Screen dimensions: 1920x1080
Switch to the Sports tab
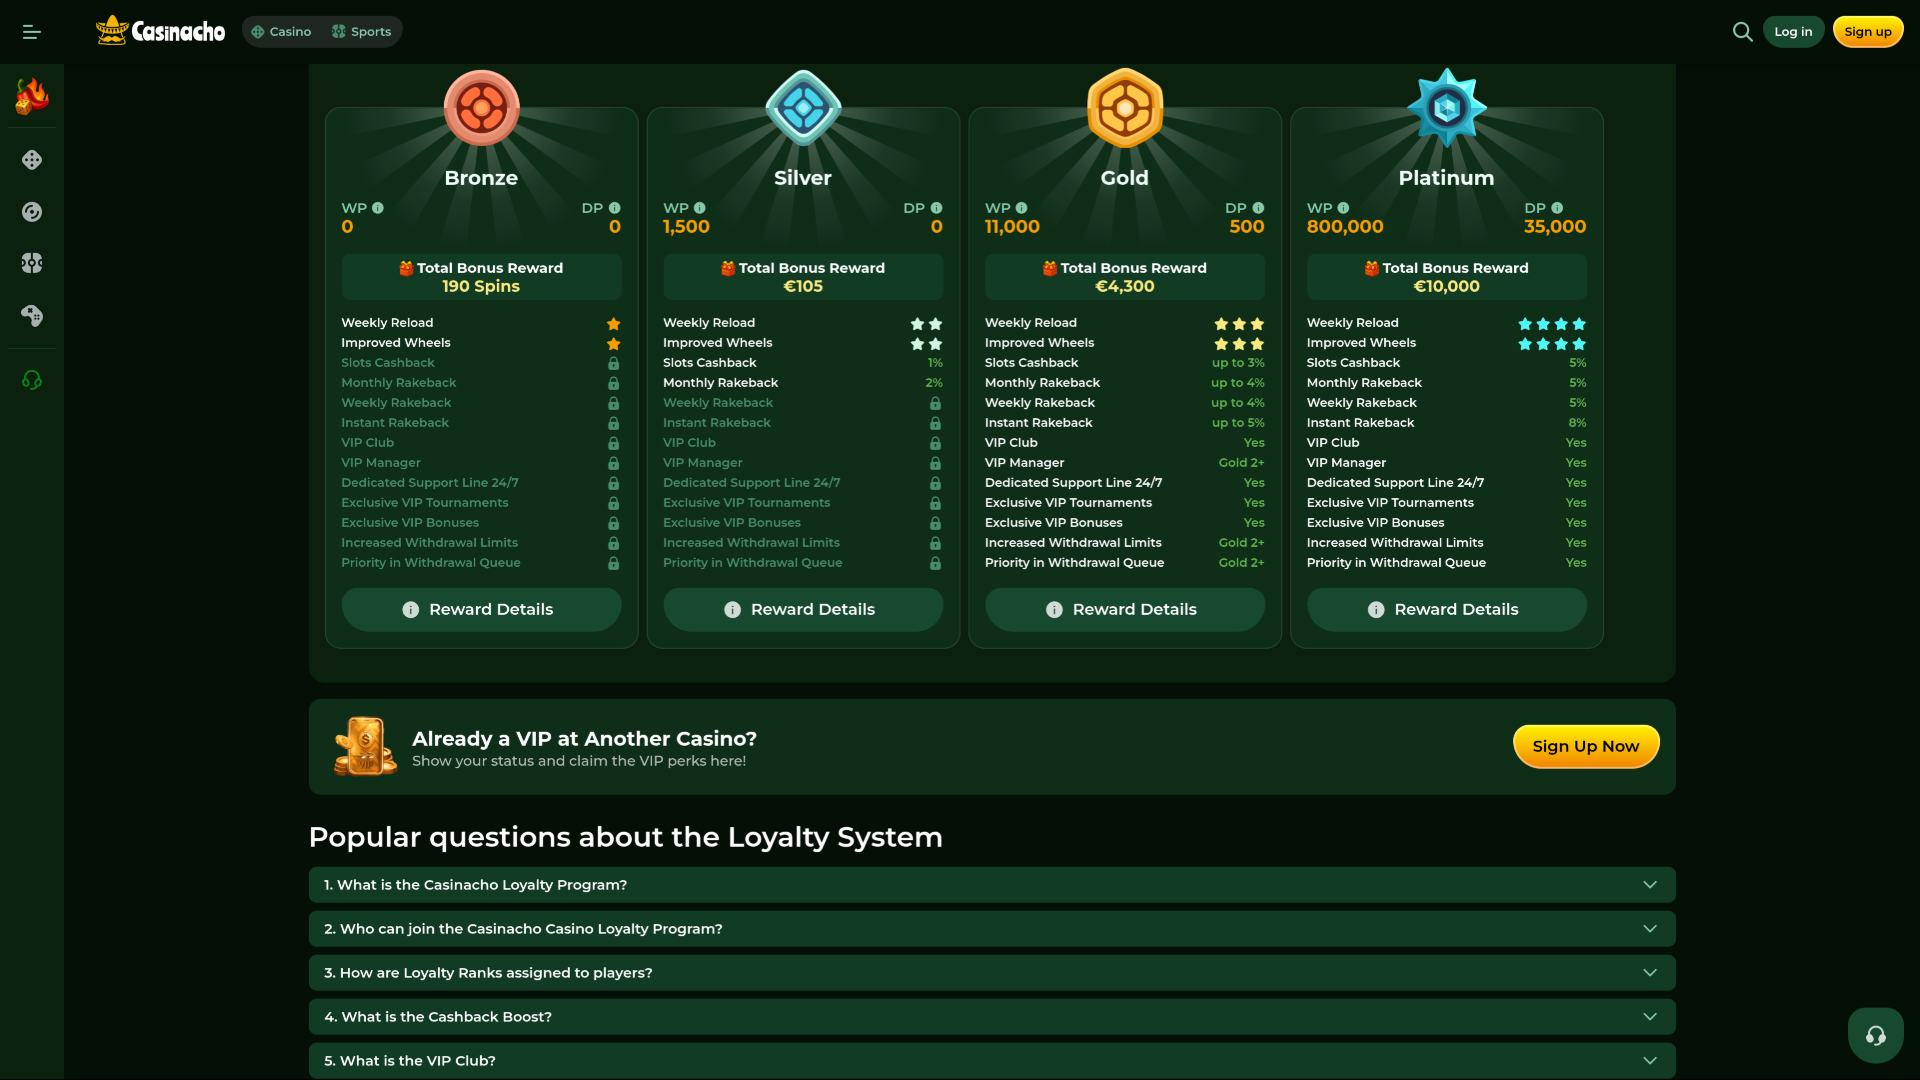[362, 31]
